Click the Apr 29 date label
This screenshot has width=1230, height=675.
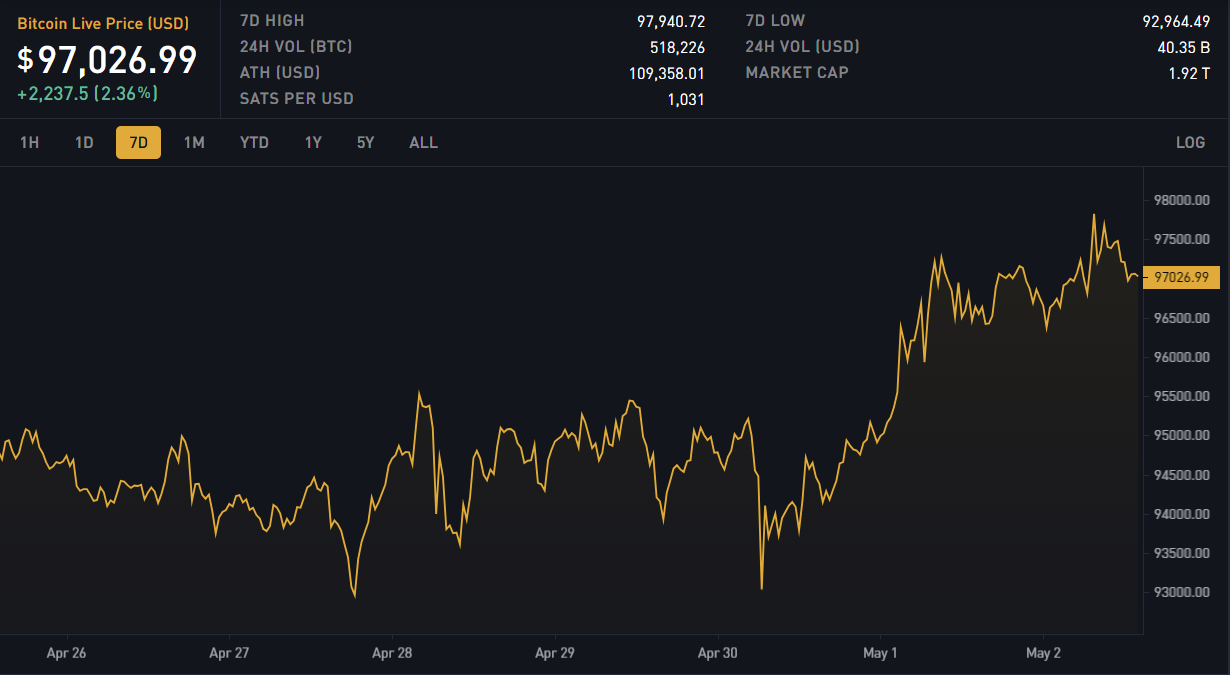(x=555, y=654)
